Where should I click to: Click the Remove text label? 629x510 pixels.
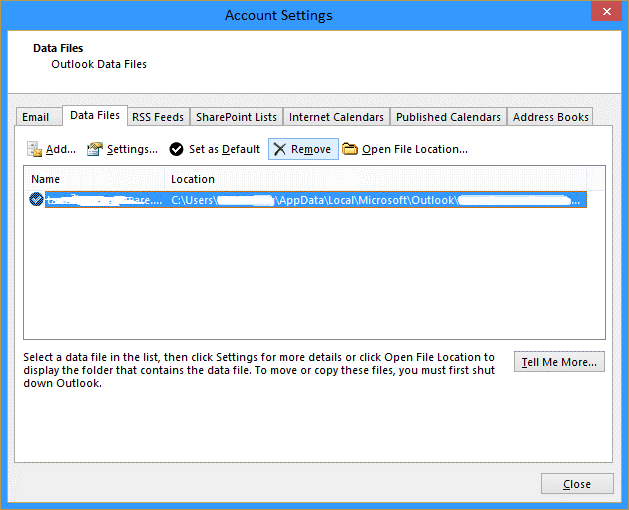coord(311,149)
